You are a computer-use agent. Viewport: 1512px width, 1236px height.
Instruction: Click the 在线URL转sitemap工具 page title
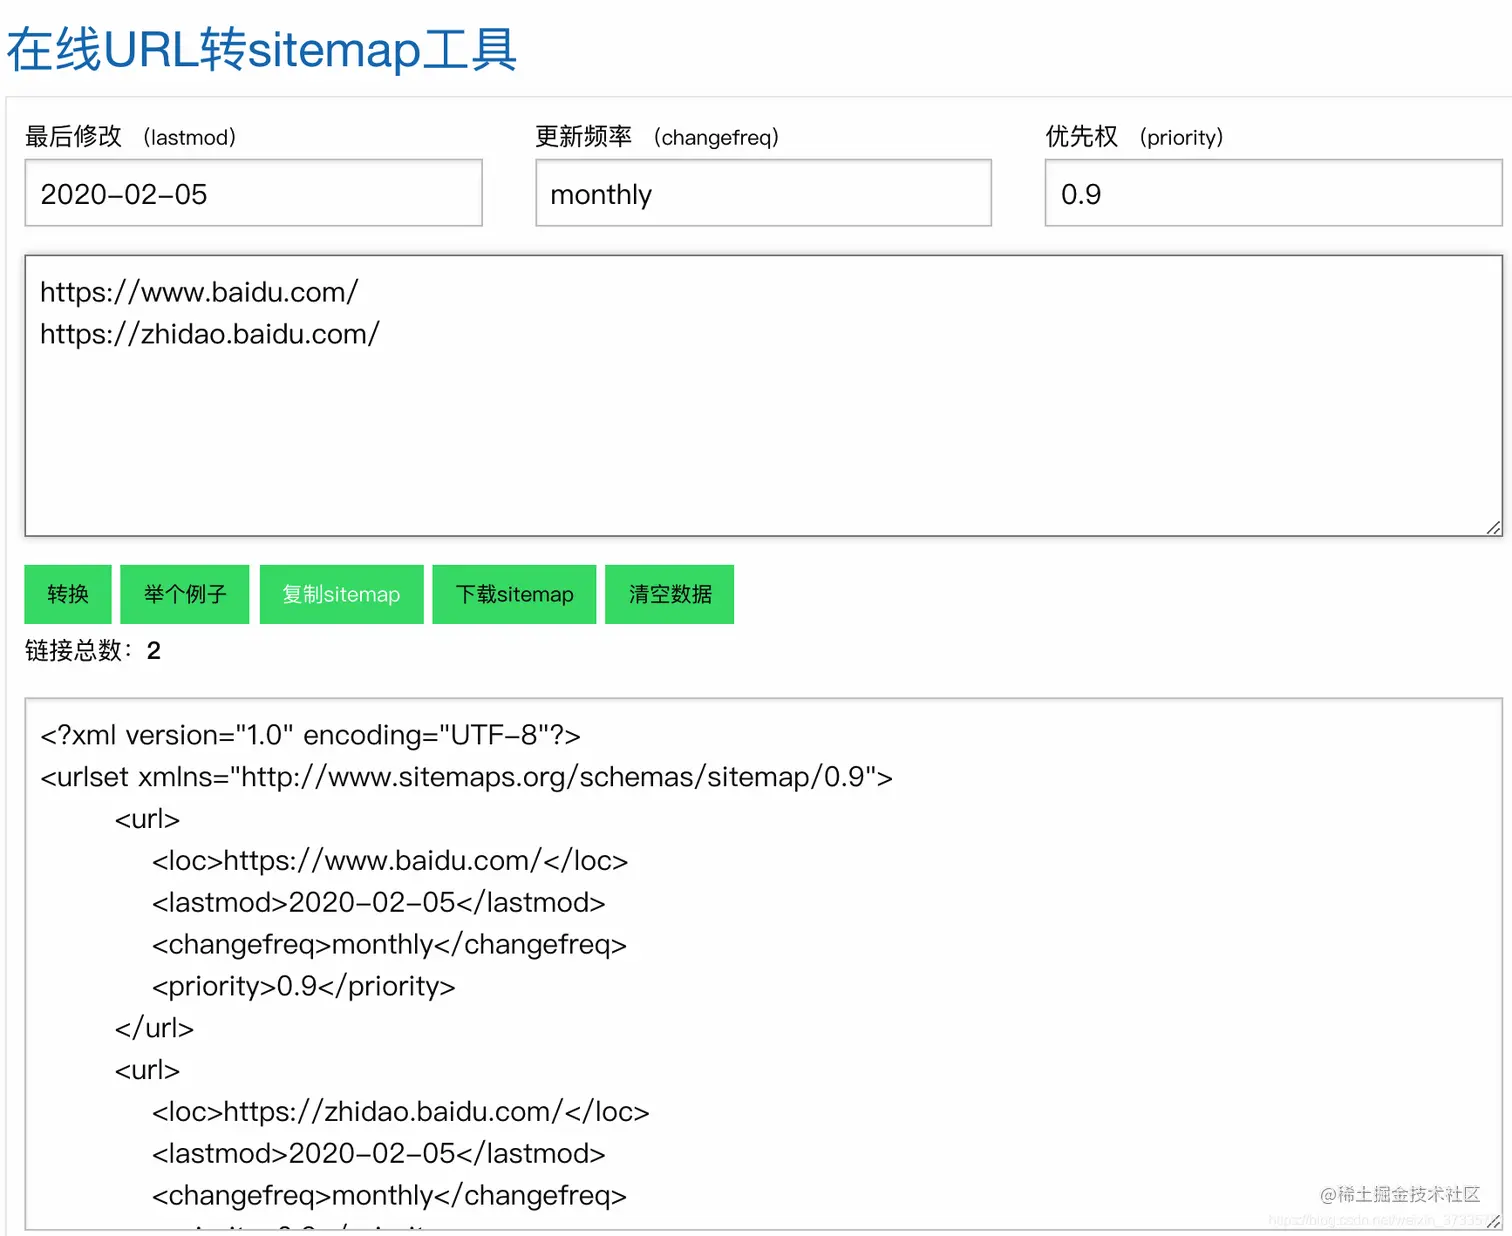click(262, 50)
